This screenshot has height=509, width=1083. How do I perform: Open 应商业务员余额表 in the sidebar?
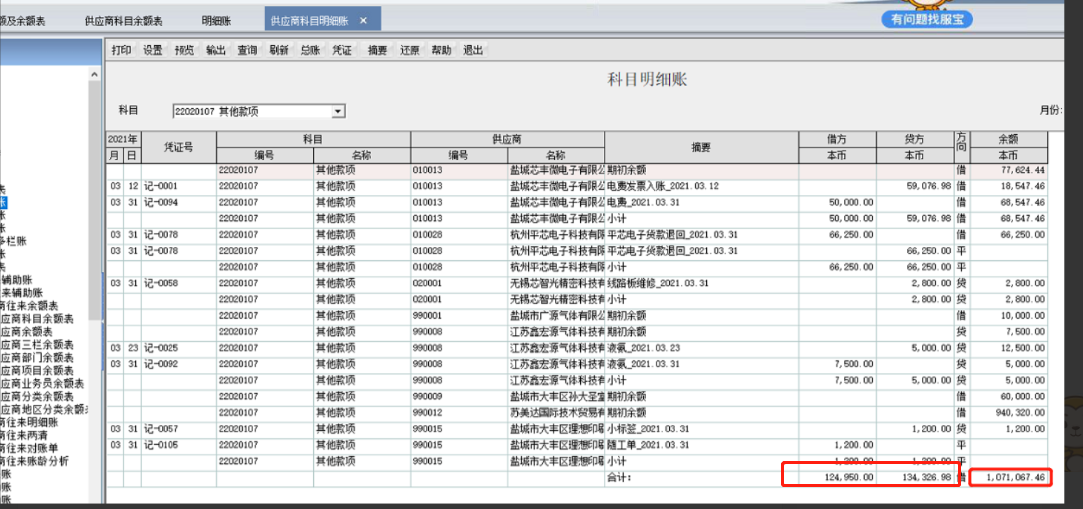[x=42, y=383]
